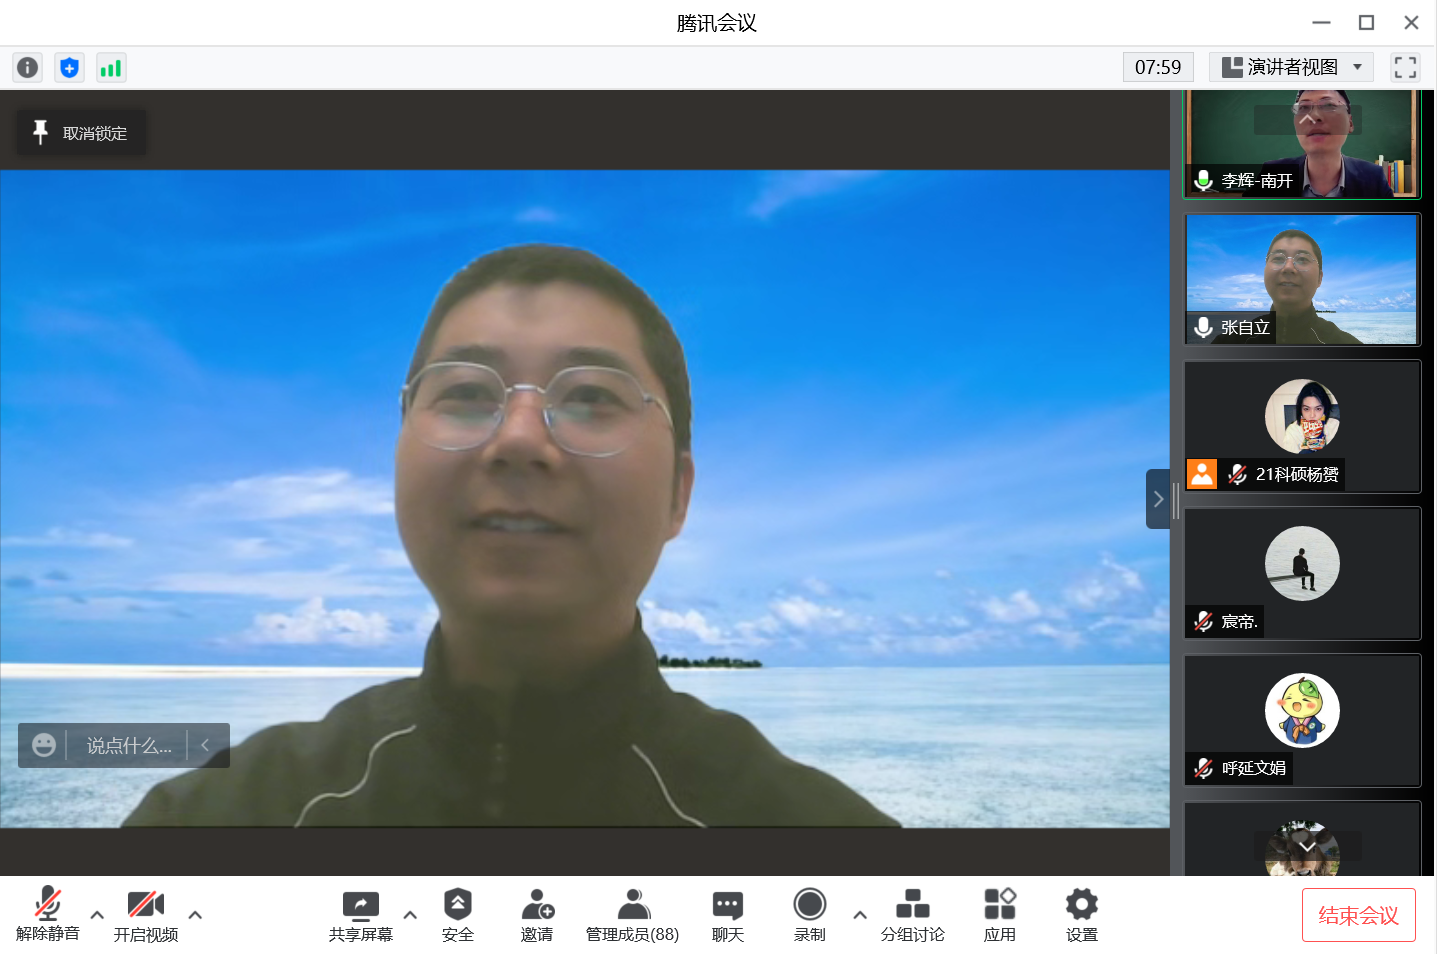The image size is (1437, 954).
Task: Open Settings (设置) gear
Action: coord(1081,914)
